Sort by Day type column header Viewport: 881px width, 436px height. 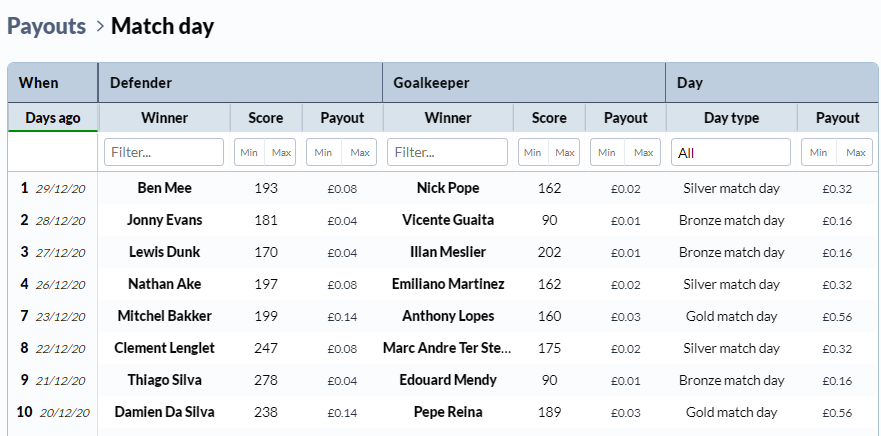[x=731, y=117]
